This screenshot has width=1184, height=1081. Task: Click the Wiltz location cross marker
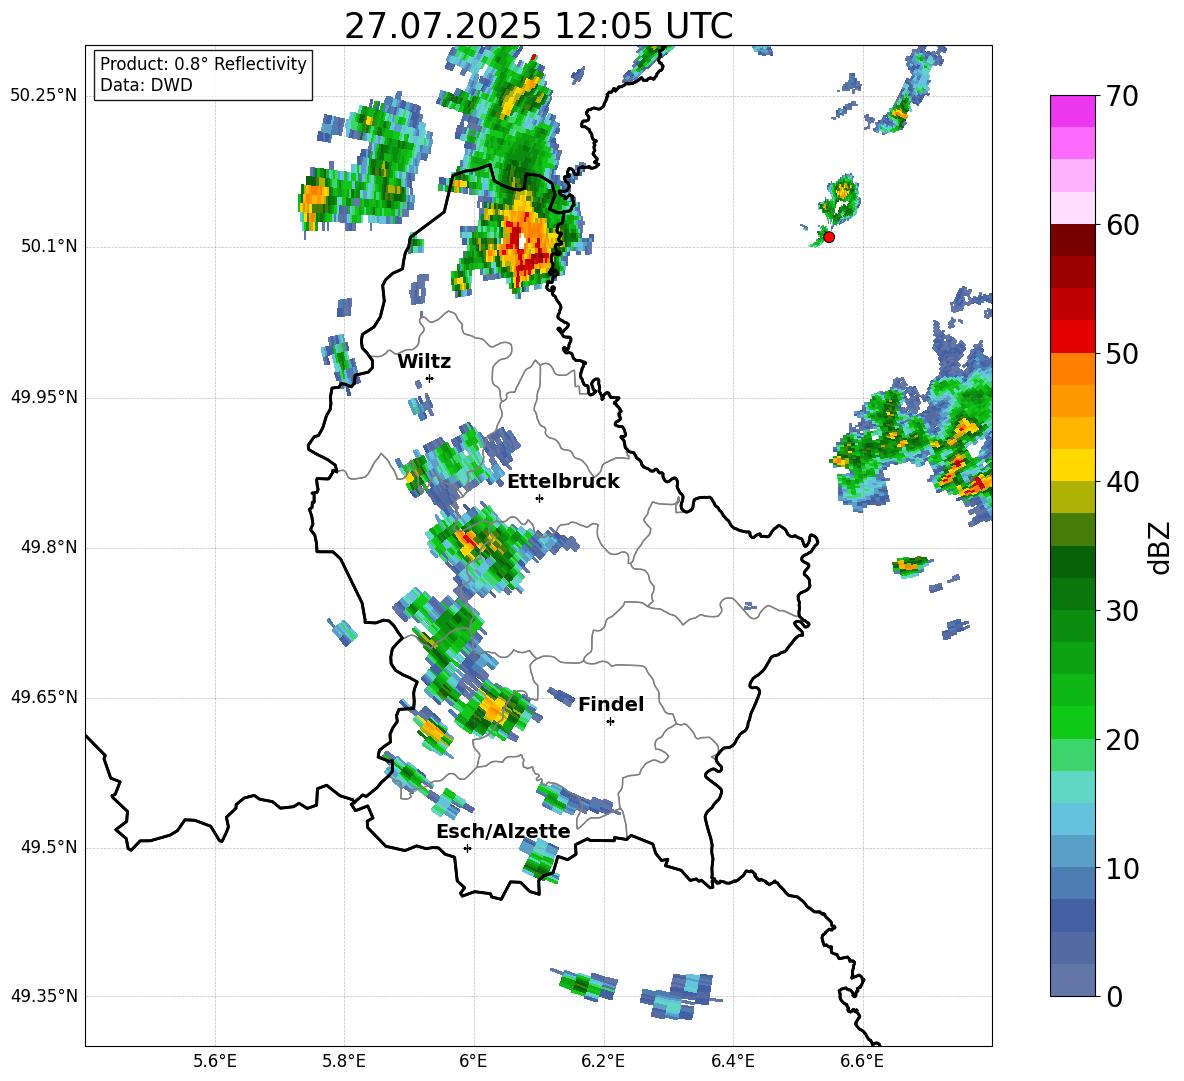coord(430,378)
